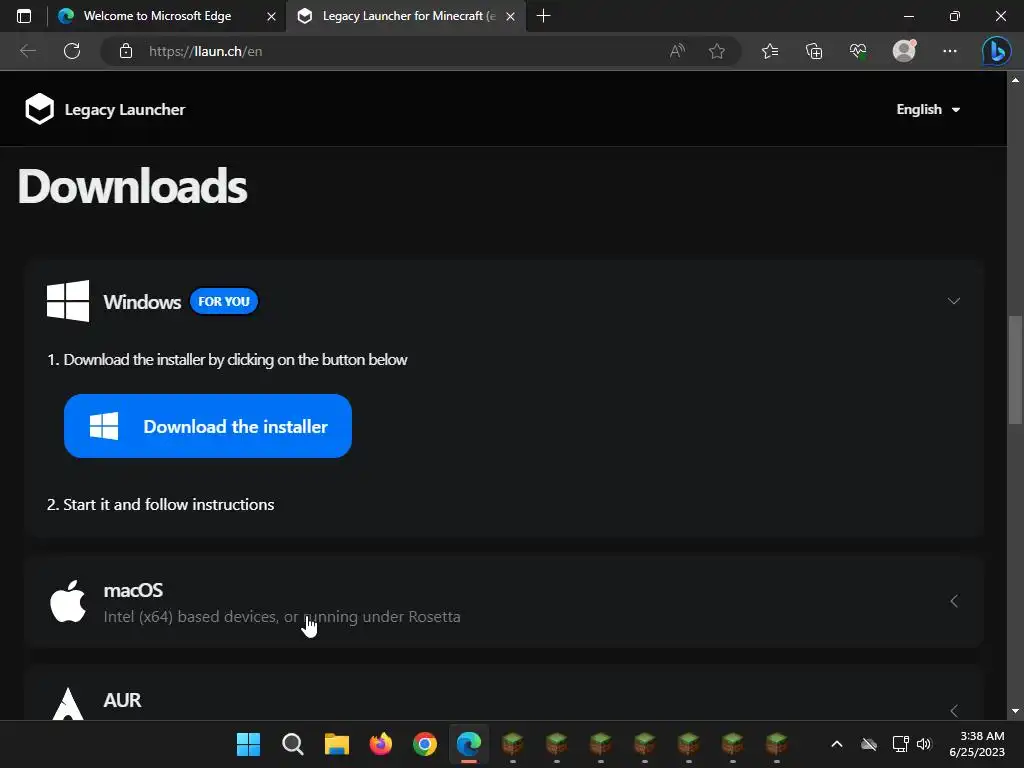Image resolution: width=1024 pixels, height=768 pixels.
Task: Open the Bing chat sidebar button
Action: [x=997, y=50]
